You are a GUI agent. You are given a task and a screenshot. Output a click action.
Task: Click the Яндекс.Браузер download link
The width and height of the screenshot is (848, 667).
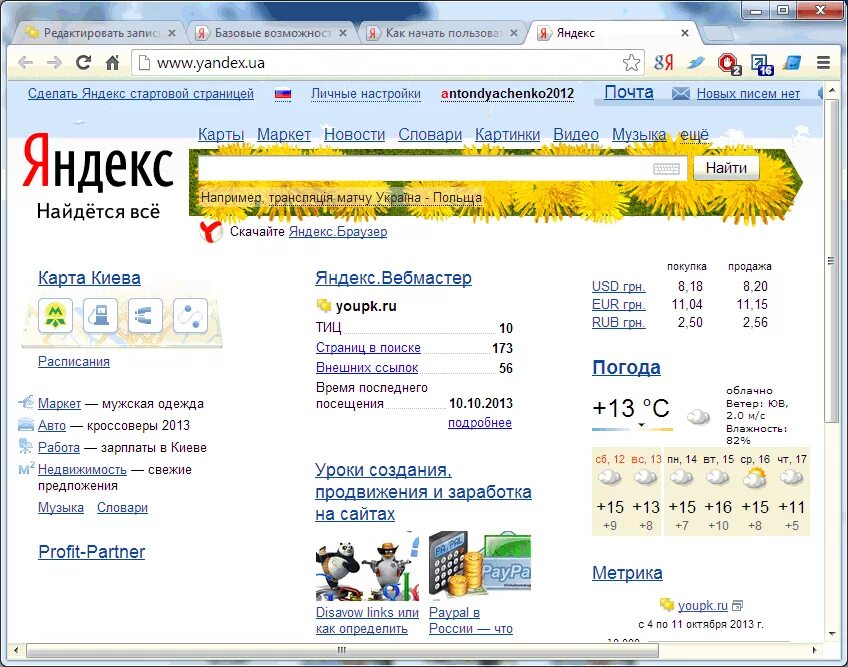[338, 232]
